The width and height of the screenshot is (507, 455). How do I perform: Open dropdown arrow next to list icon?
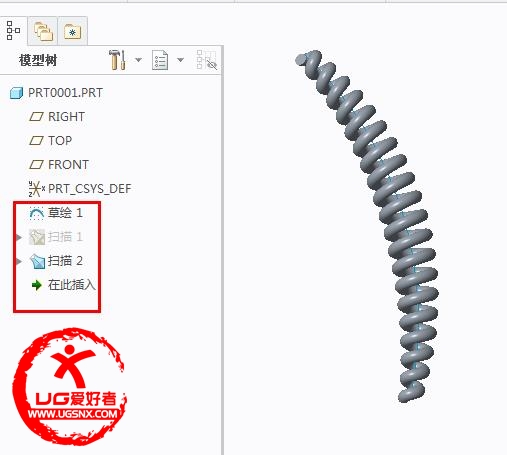[180, 60]
